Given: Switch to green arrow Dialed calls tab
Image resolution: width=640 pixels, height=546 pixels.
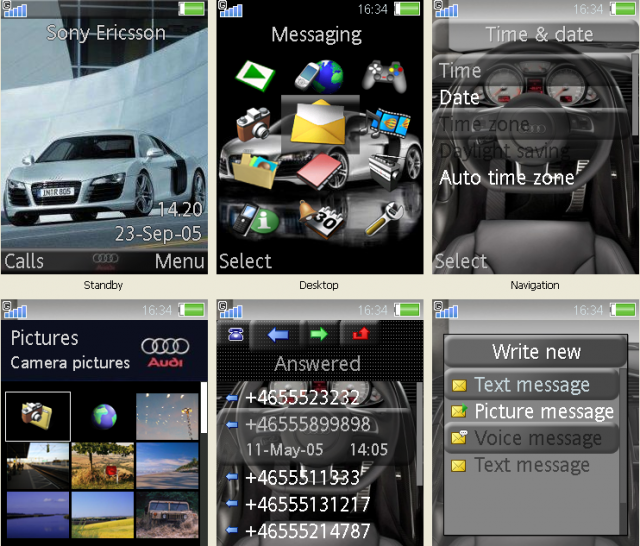Looking at the screenshot, I should click(x=319, y=334).
